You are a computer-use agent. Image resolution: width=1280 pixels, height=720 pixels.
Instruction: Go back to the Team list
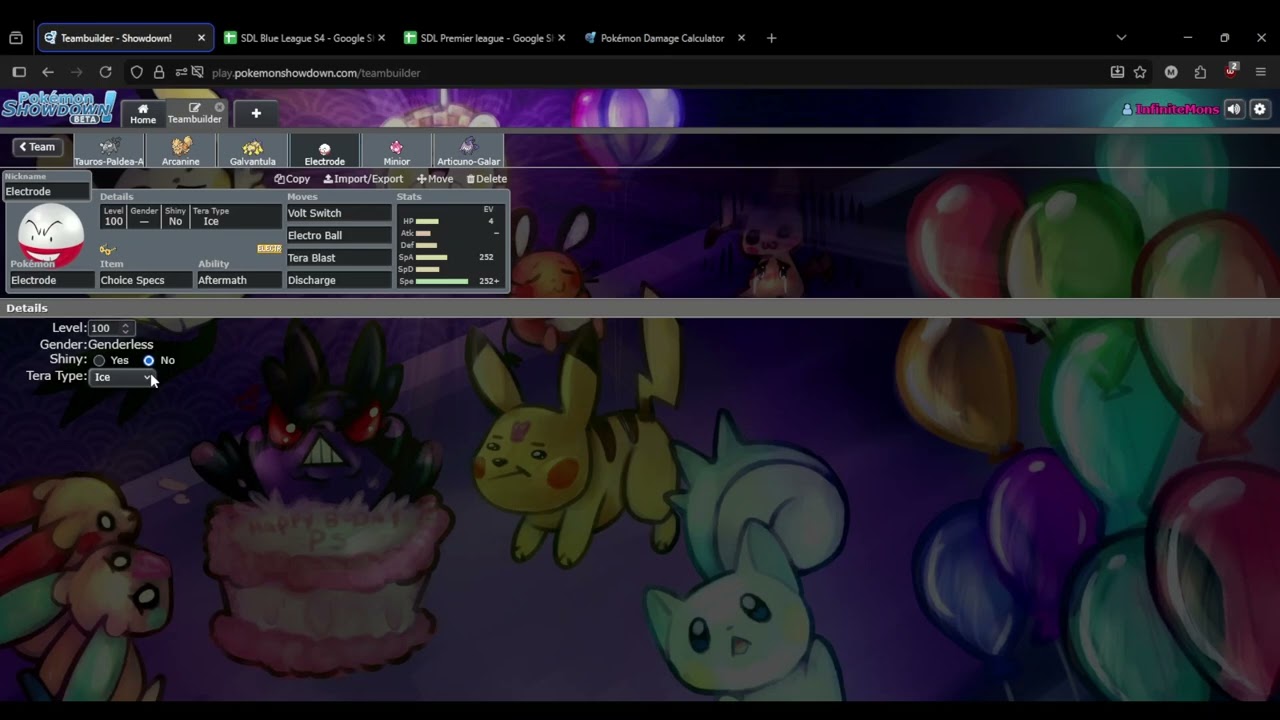tap(36, 147)
